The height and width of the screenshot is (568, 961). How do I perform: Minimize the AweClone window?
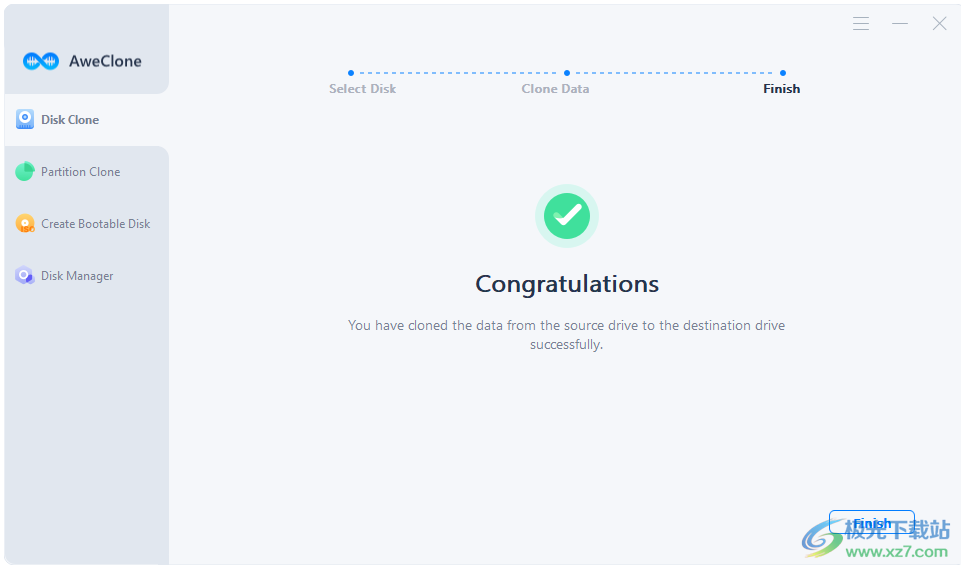click(900, 23)
